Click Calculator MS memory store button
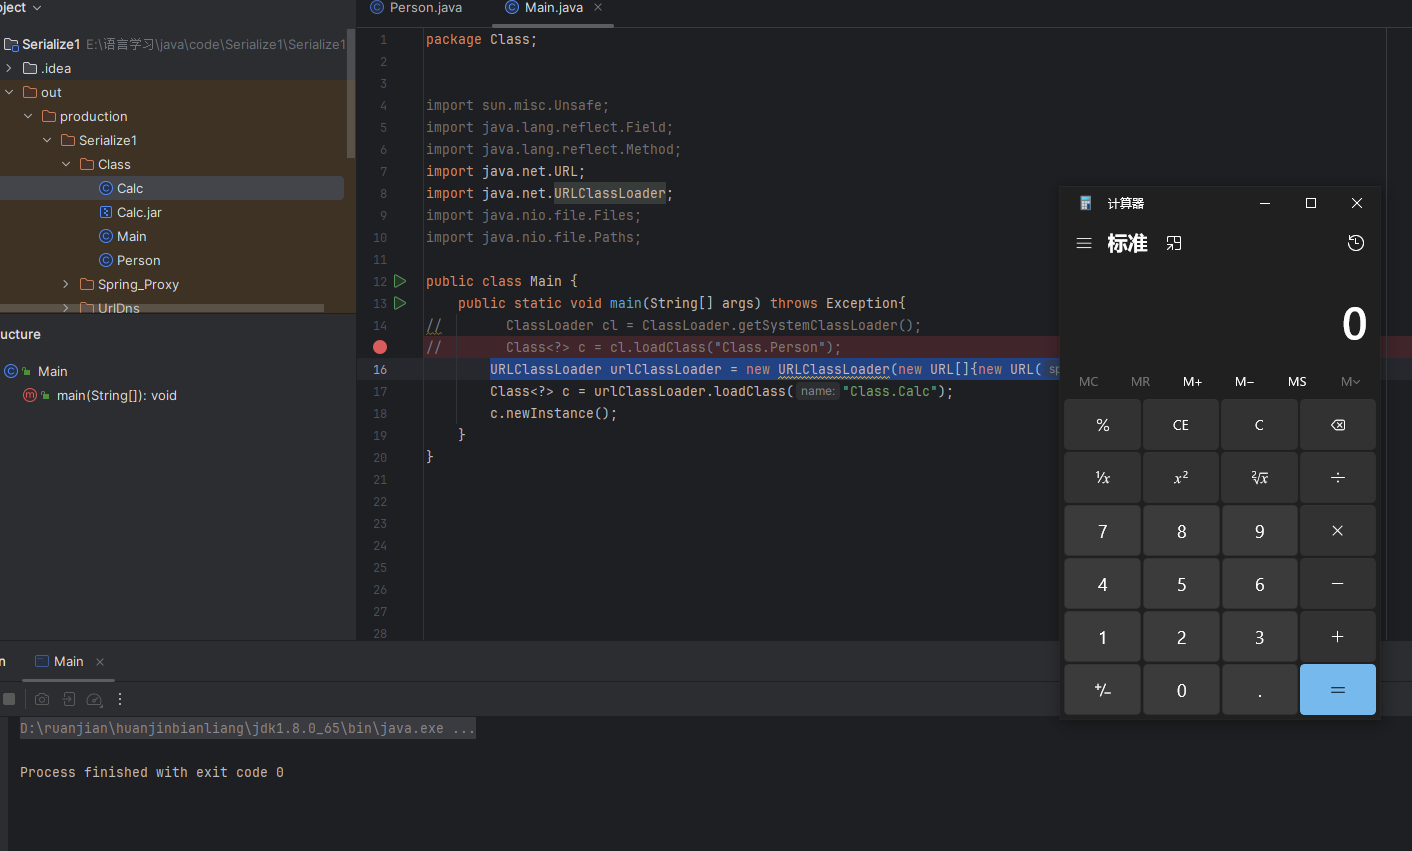 point(1297,381)
